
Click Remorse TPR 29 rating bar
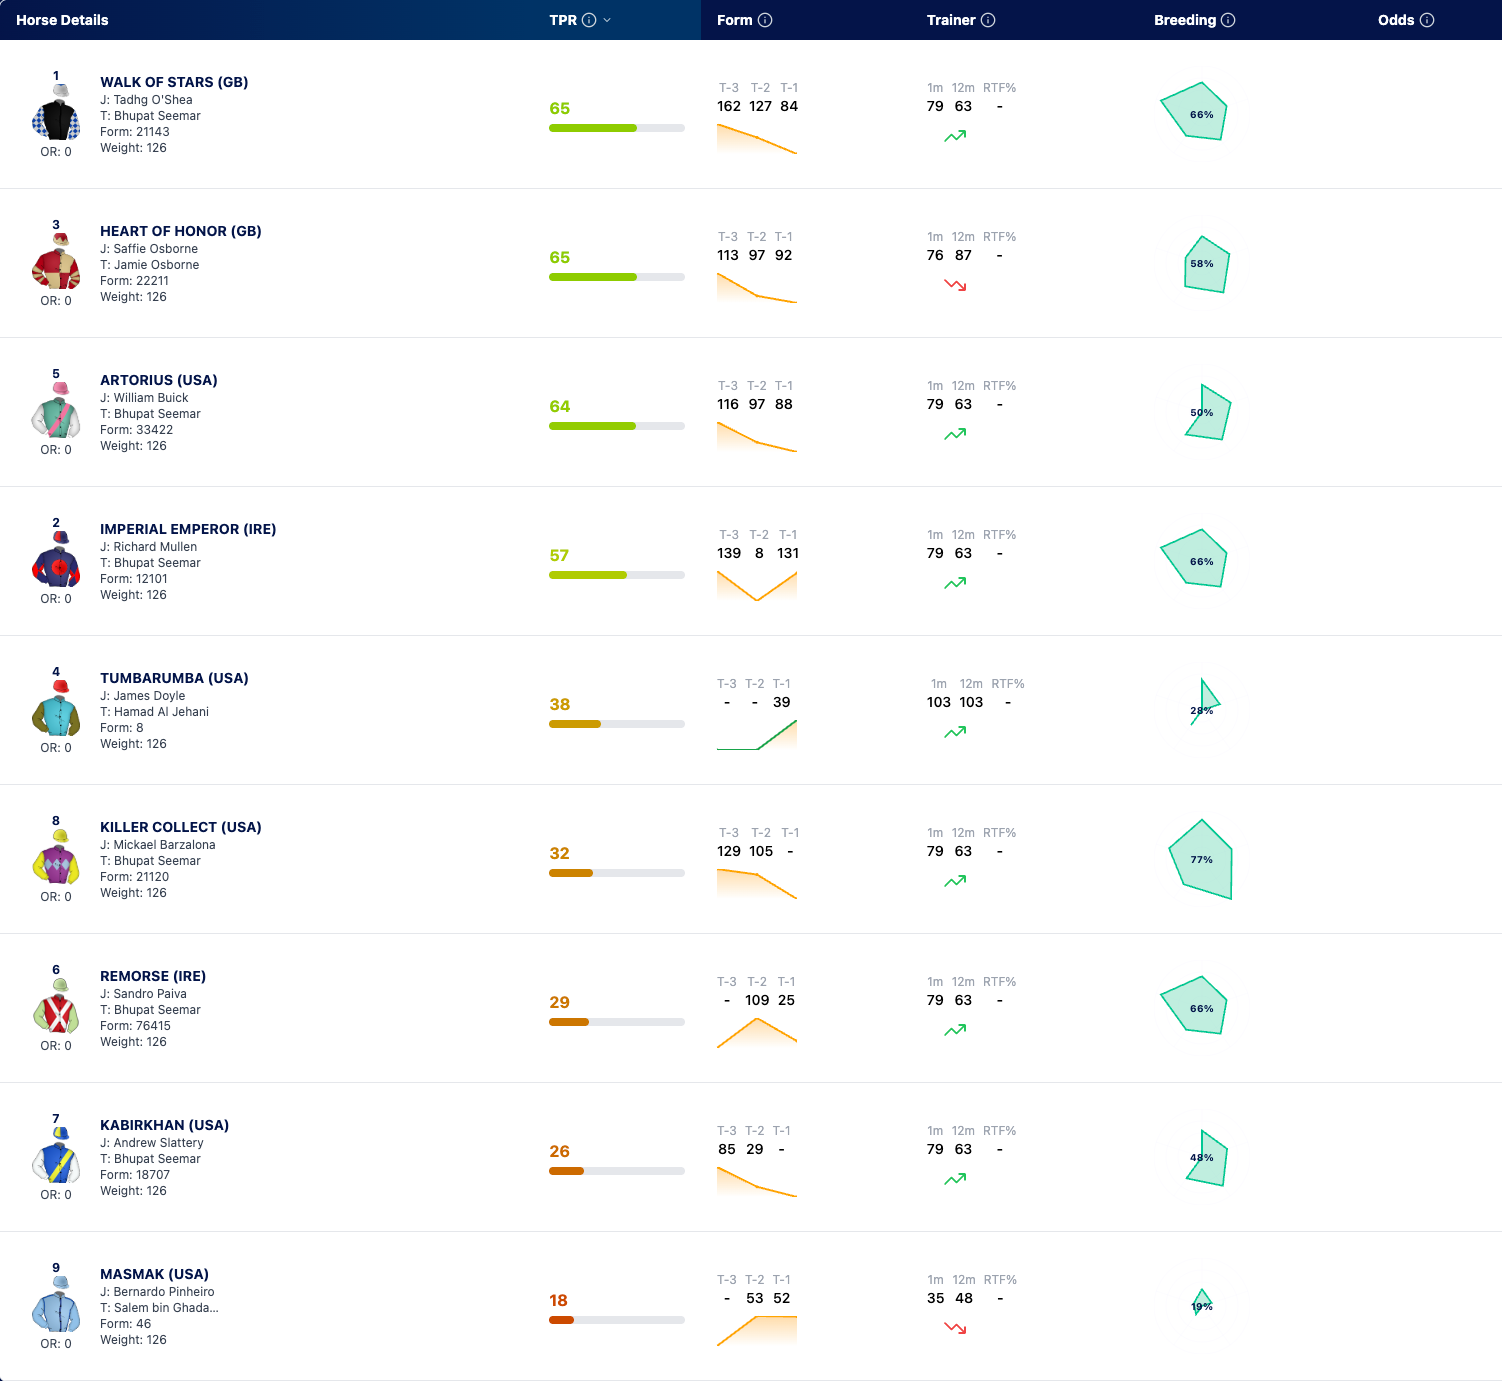pos(617,1022)
